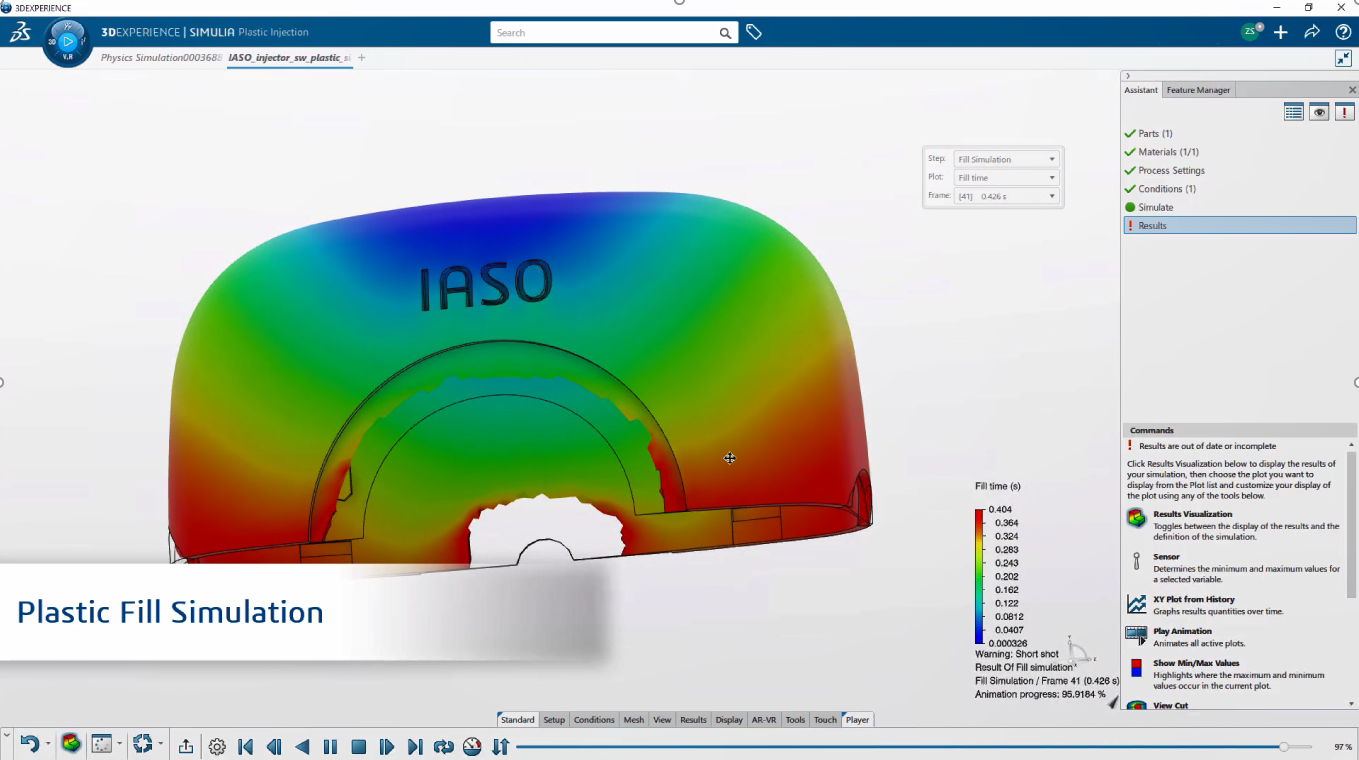Screen dimensions: 1359x760
Task: Open the Mesh toolbar tab
Action: click(634, 720)
